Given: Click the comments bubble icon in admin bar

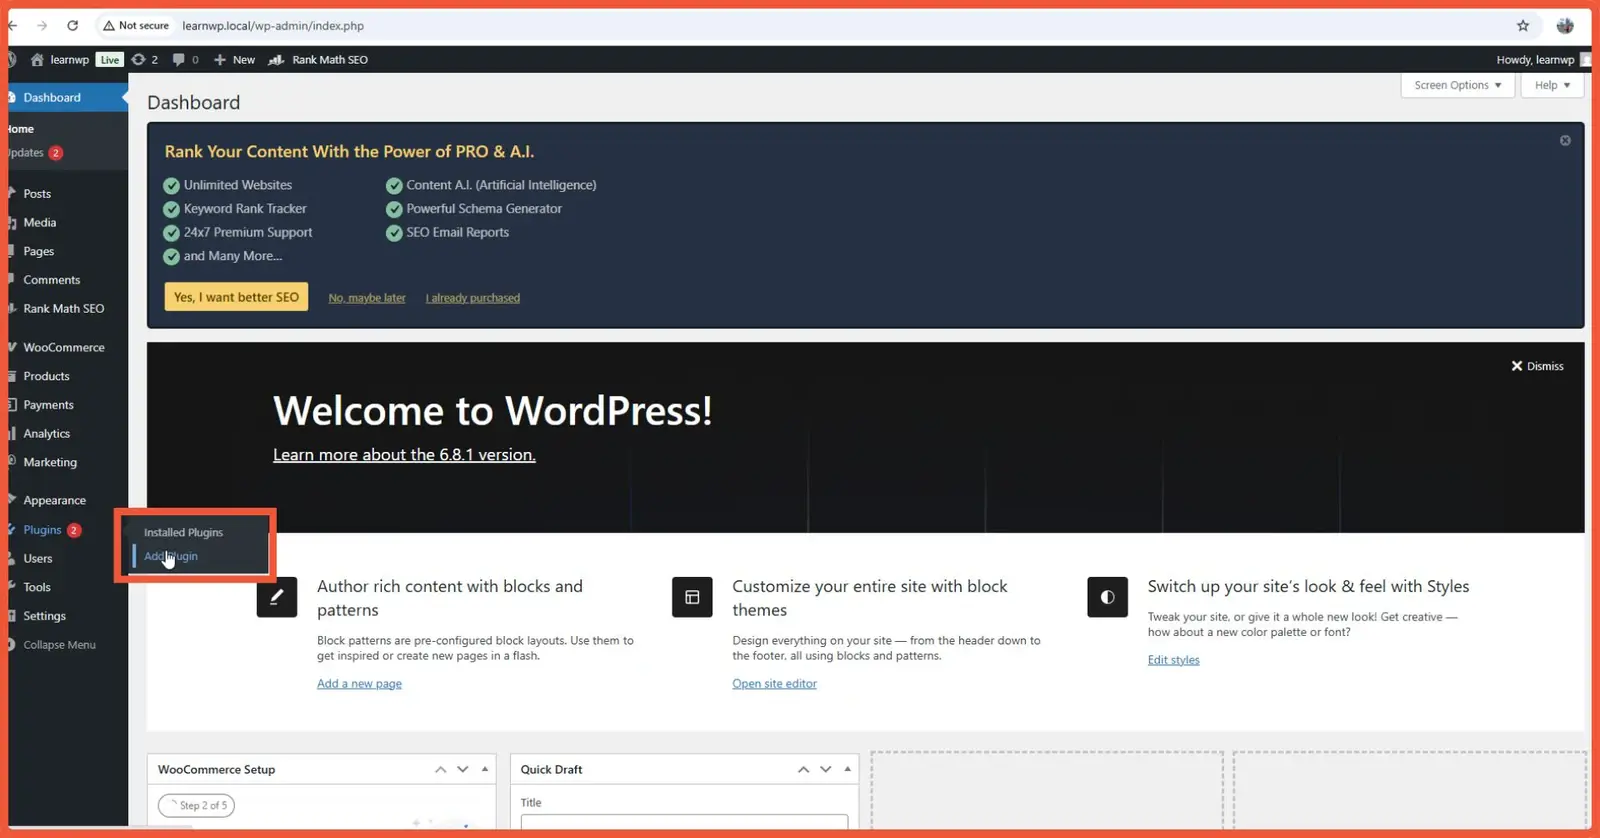Looking at the screenshot, I should point(178,60).
